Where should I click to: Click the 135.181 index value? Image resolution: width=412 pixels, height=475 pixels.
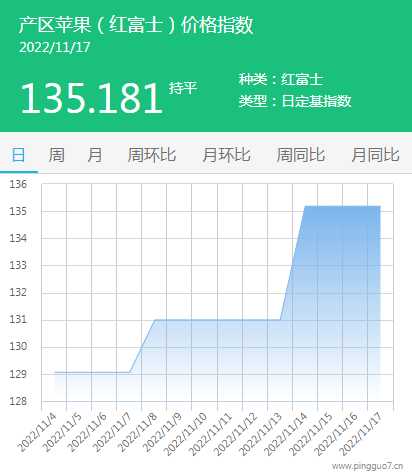[92, 98]
